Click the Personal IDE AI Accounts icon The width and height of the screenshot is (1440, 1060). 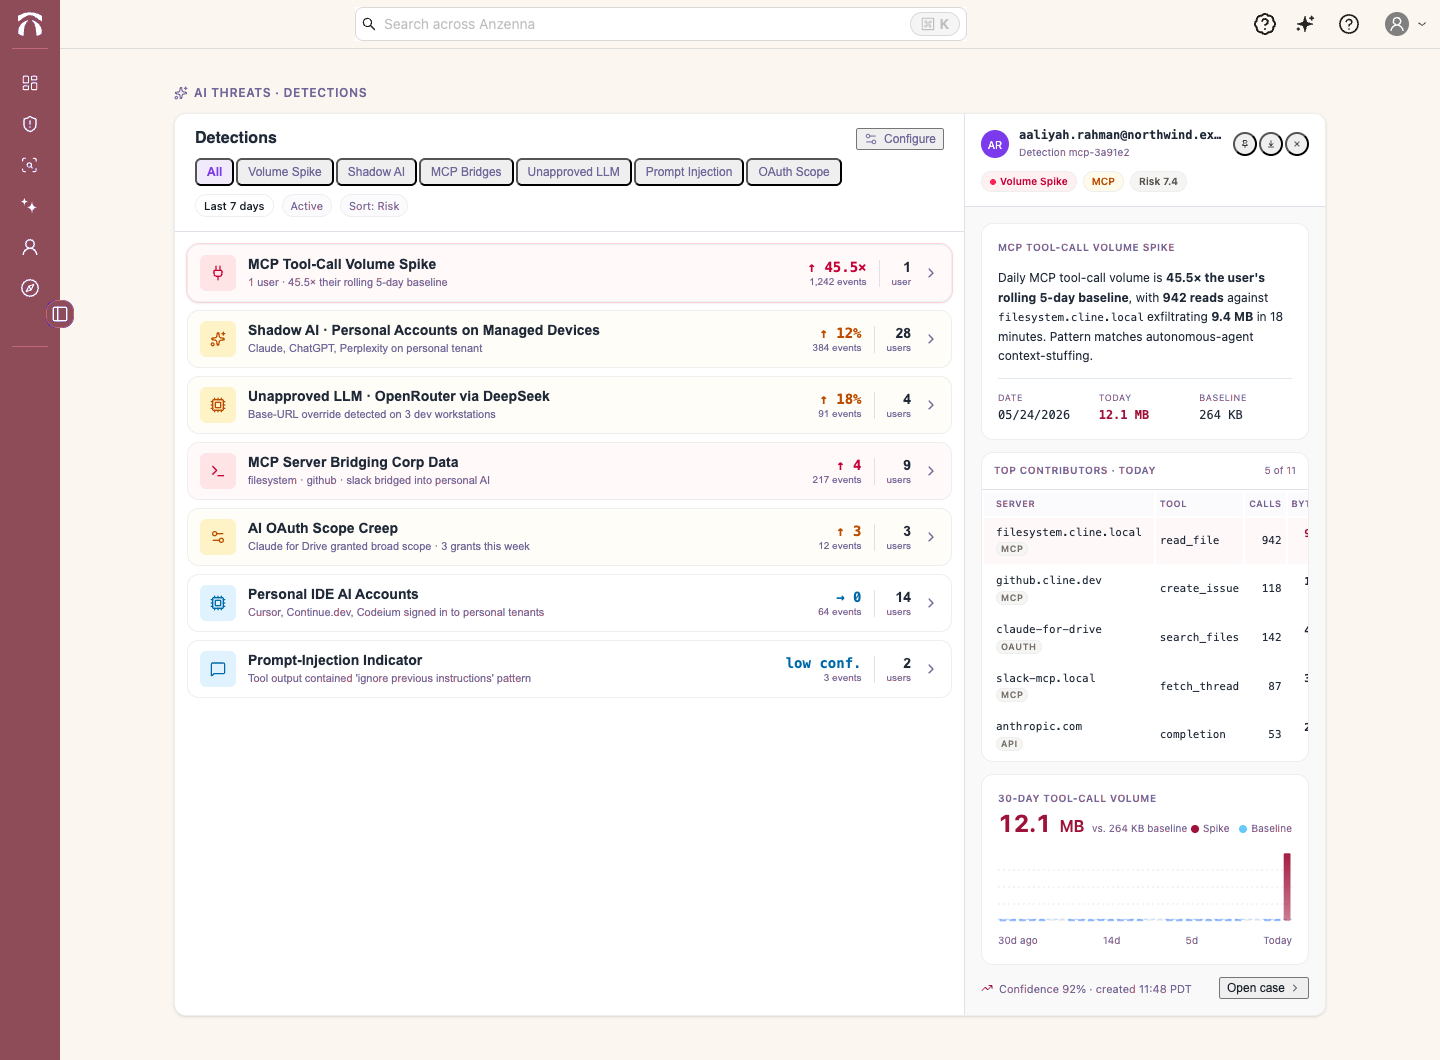[x=218, y=603]
